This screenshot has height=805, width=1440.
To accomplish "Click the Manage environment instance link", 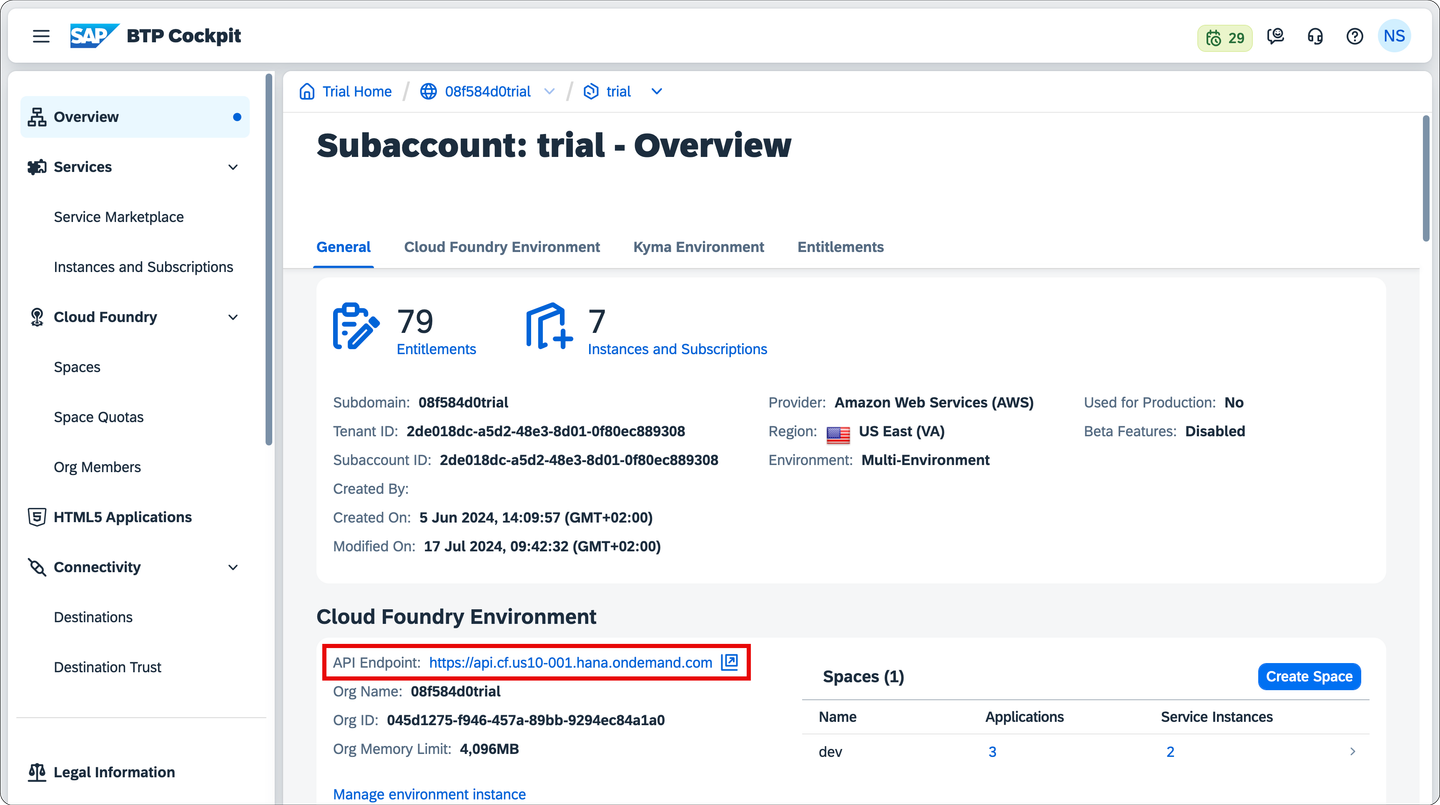I will (429, 794).
